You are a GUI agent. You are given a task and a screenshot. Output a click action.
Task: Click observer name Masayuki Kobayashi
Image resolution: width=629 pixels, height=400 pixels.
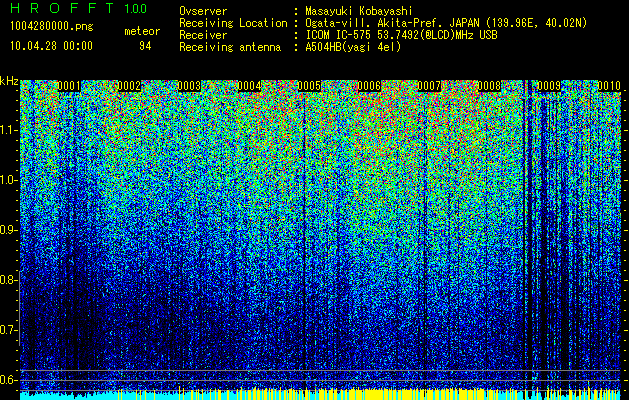tap(359, 11)
